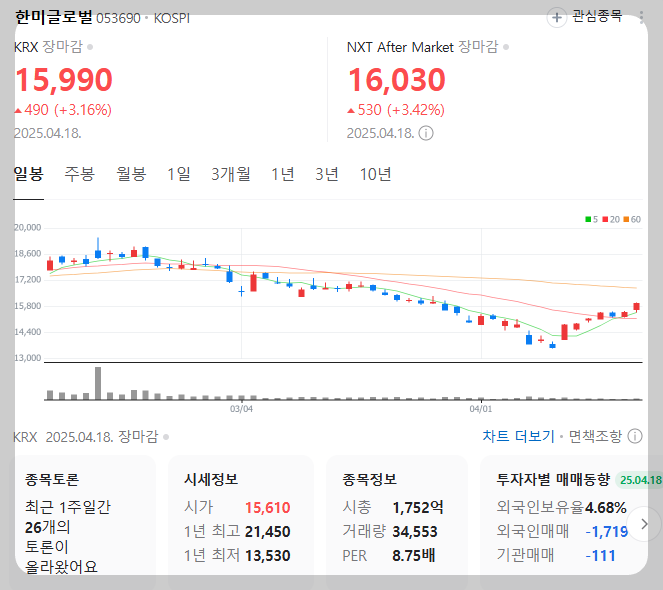Show the 3년 chart

pyautogui.click(x=327, y=174)
